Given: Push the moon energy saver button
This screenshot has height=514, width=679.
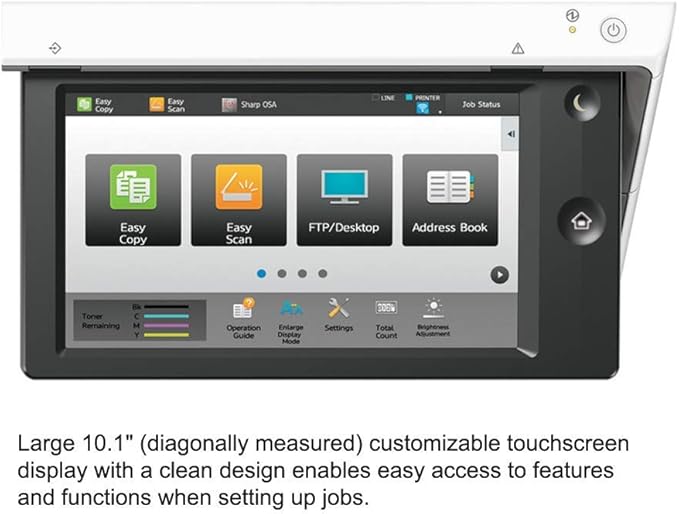Looking at the screenshot, I should click(x=582, y=103).
